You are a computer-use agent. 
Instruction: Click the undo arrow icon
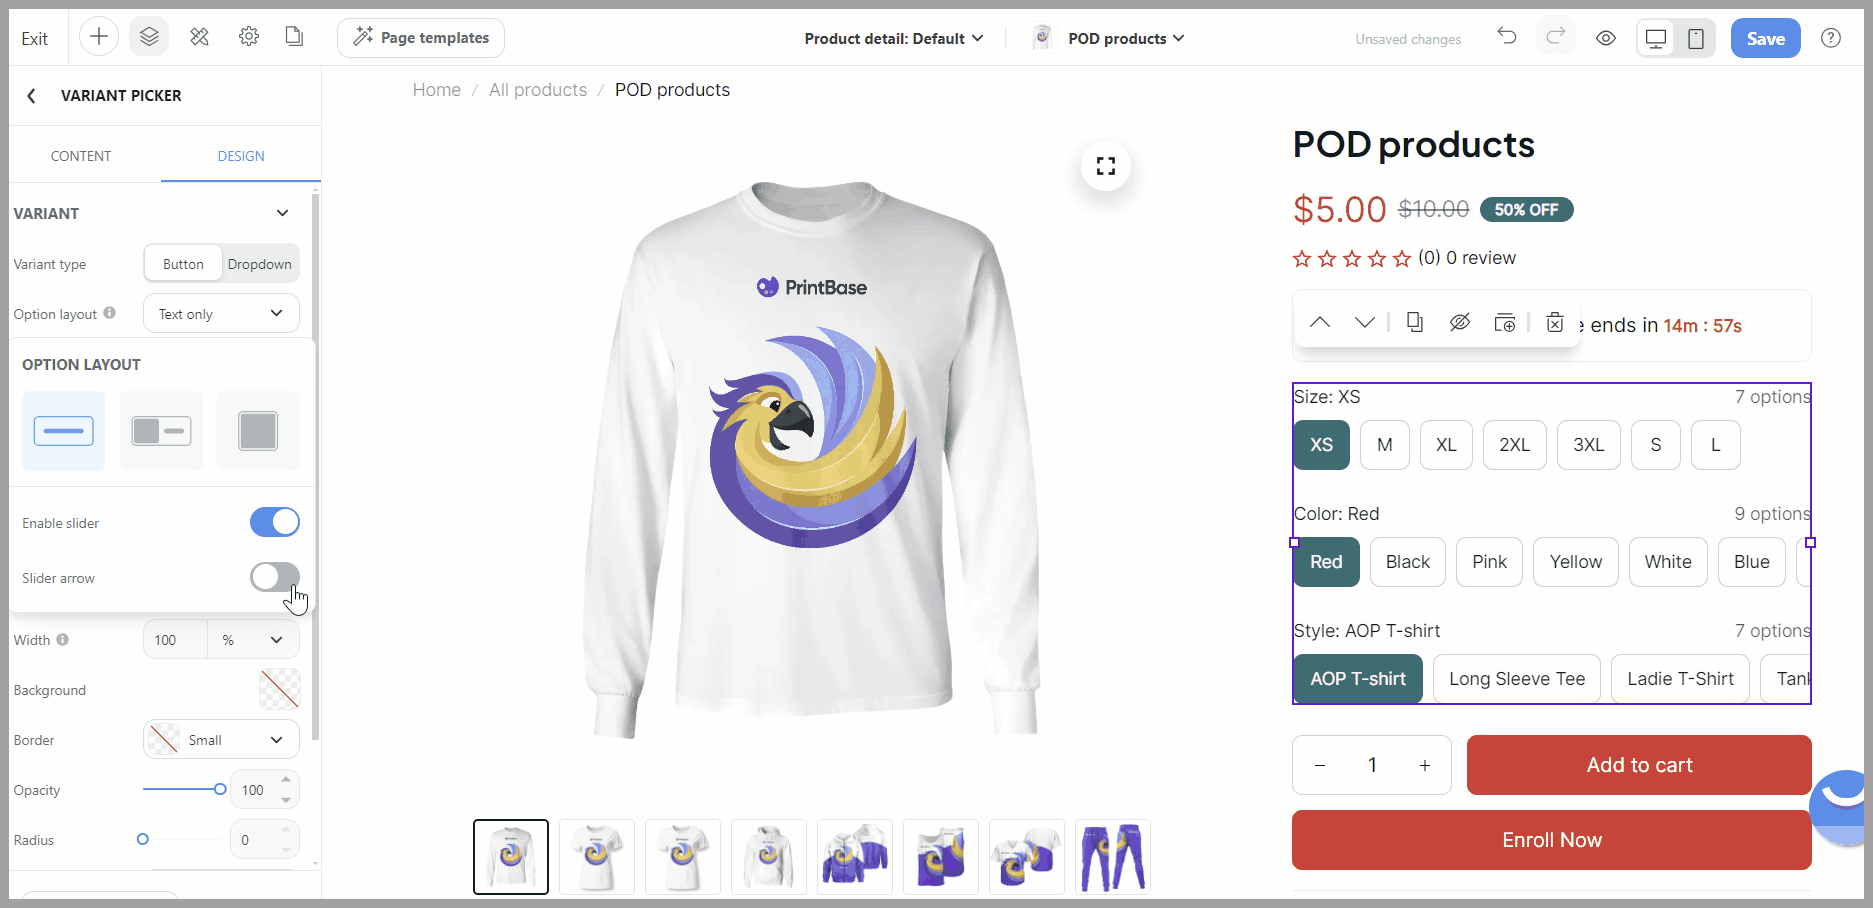[x=1506, y=37]
